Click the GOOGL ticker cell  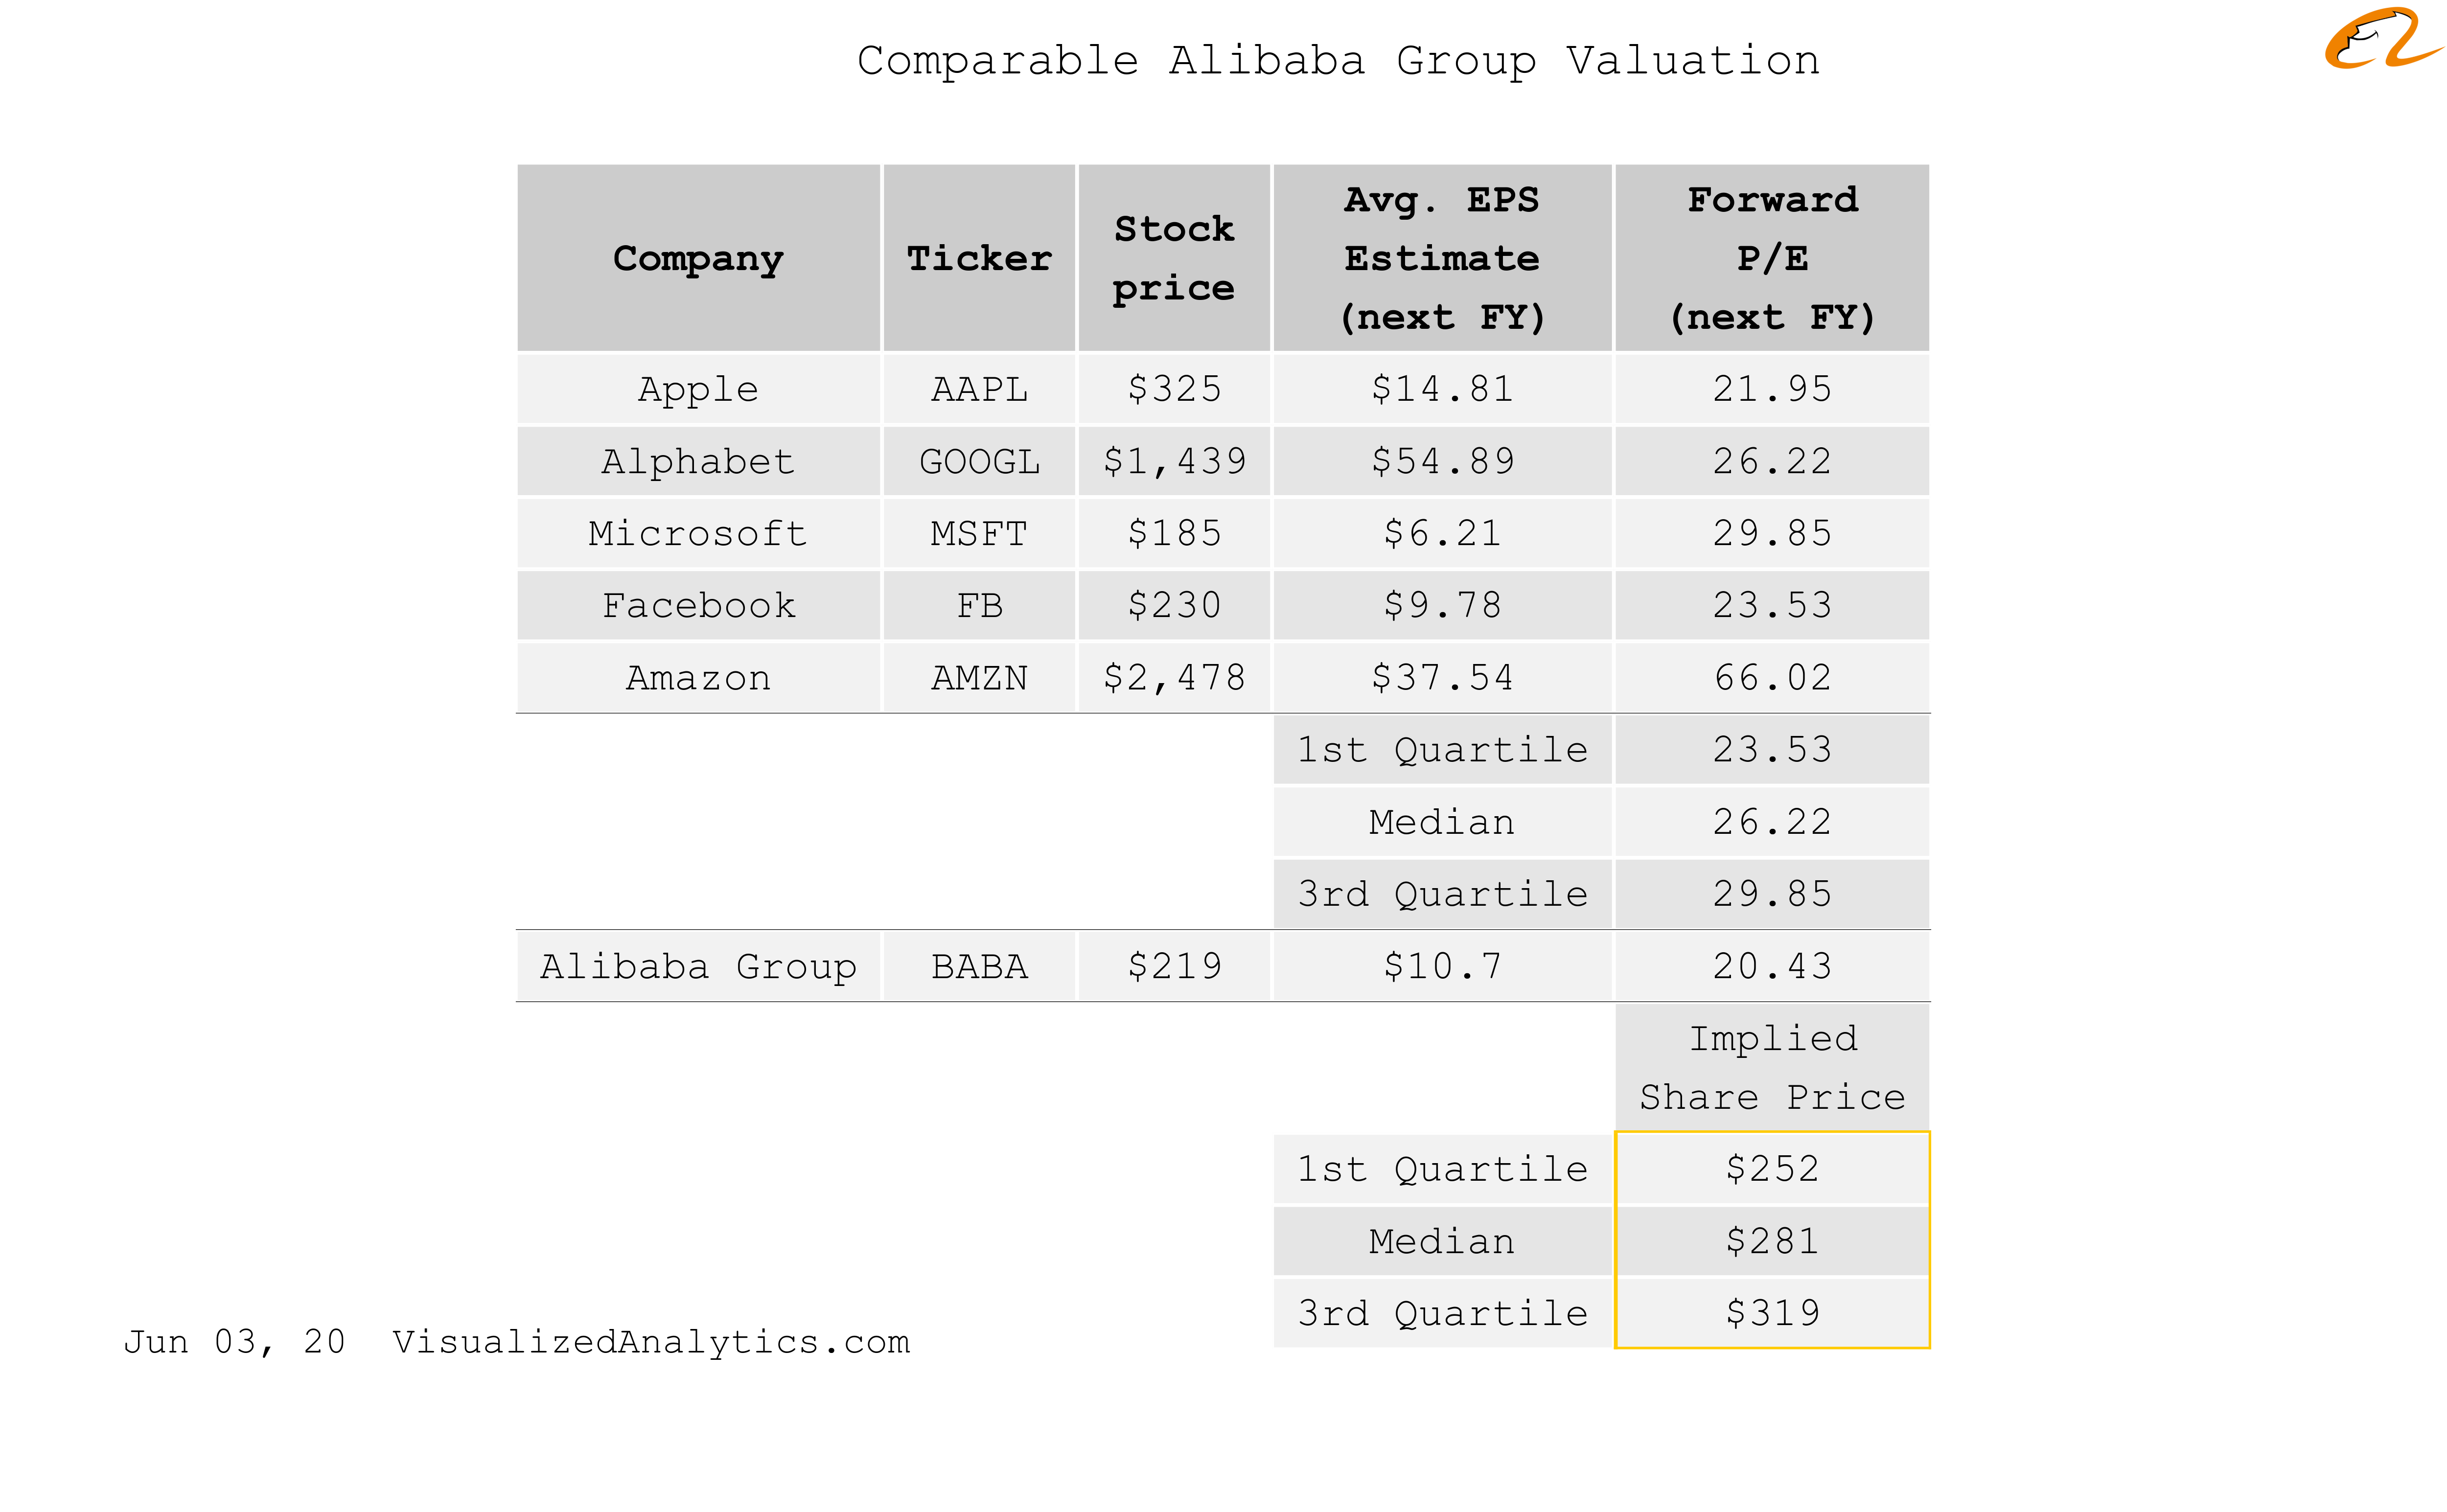pos(979,461)
